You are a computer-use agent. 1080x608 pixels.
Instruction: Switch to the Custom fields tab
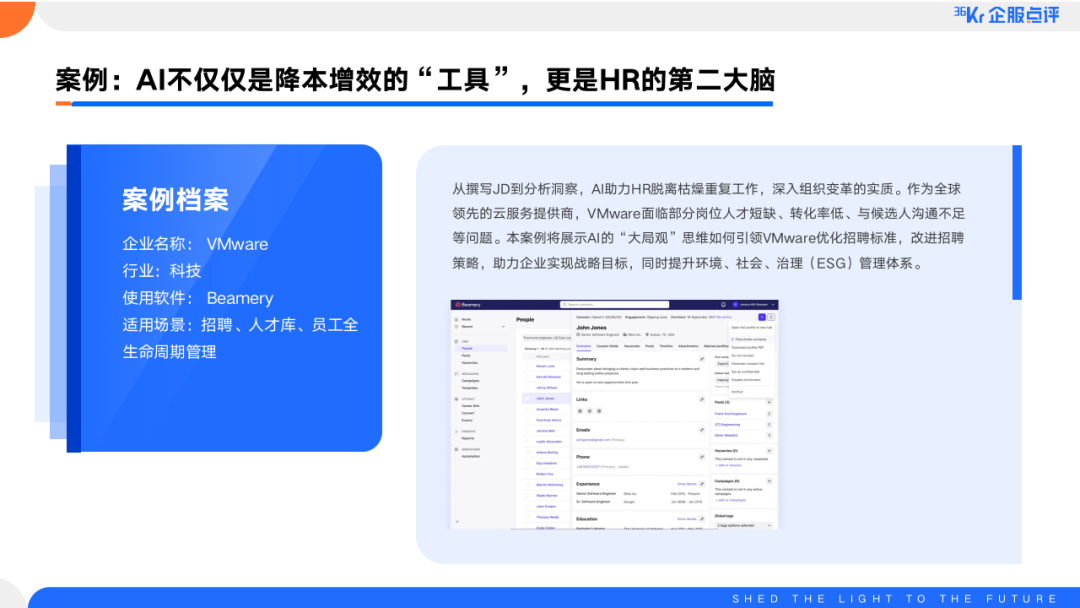[x=608, y=346]
